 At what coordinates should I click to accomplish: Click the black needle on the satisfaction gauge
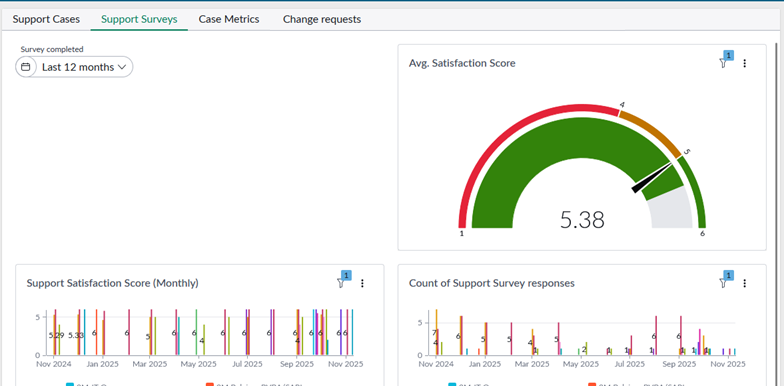[651, 178]
